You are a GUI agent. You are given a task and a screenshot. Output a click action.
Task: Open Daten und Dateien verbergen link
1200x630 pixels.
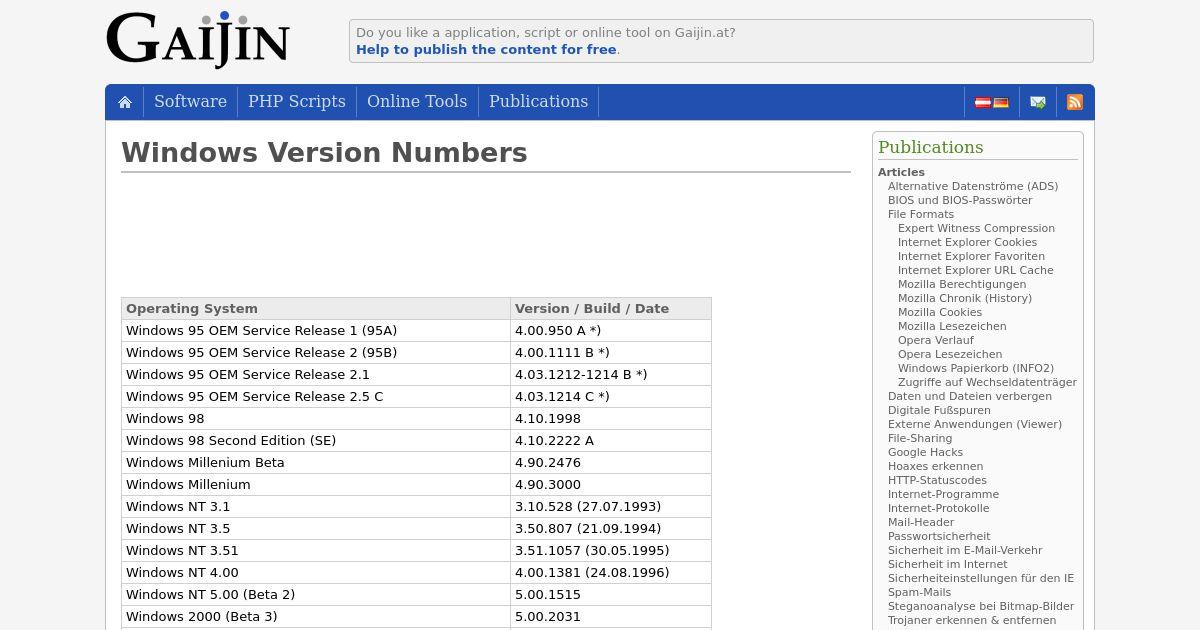pos(970,396)
